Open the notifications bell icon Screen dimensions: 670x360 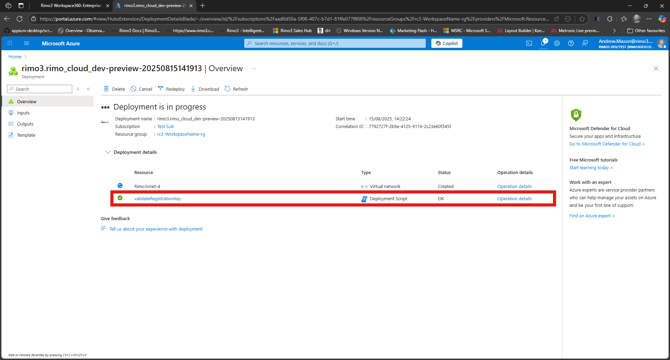tap(543, 43)
